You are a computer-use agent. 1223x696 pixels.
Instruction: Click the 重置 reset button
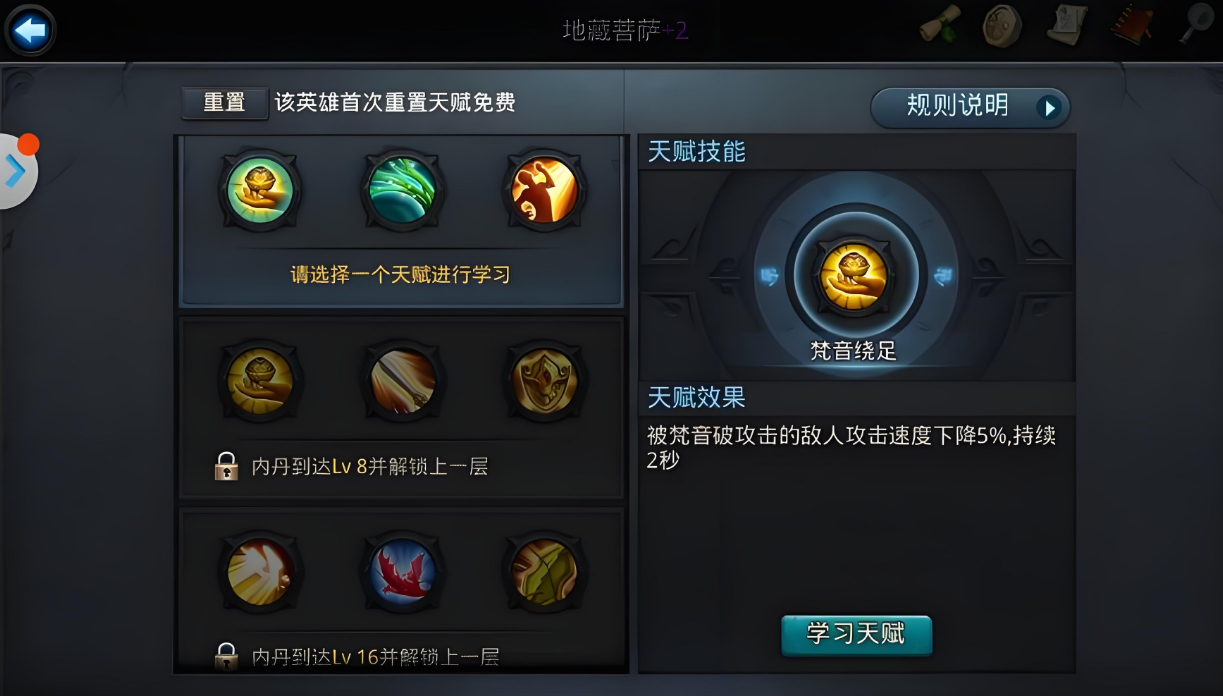(x=225, y=102)
